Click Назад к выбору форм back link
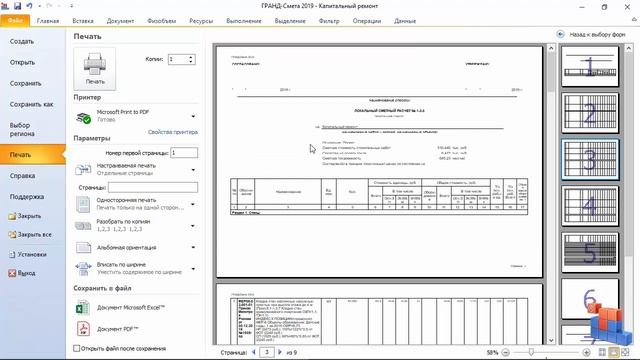Screen dimensions: 640x360 (591, 35)
